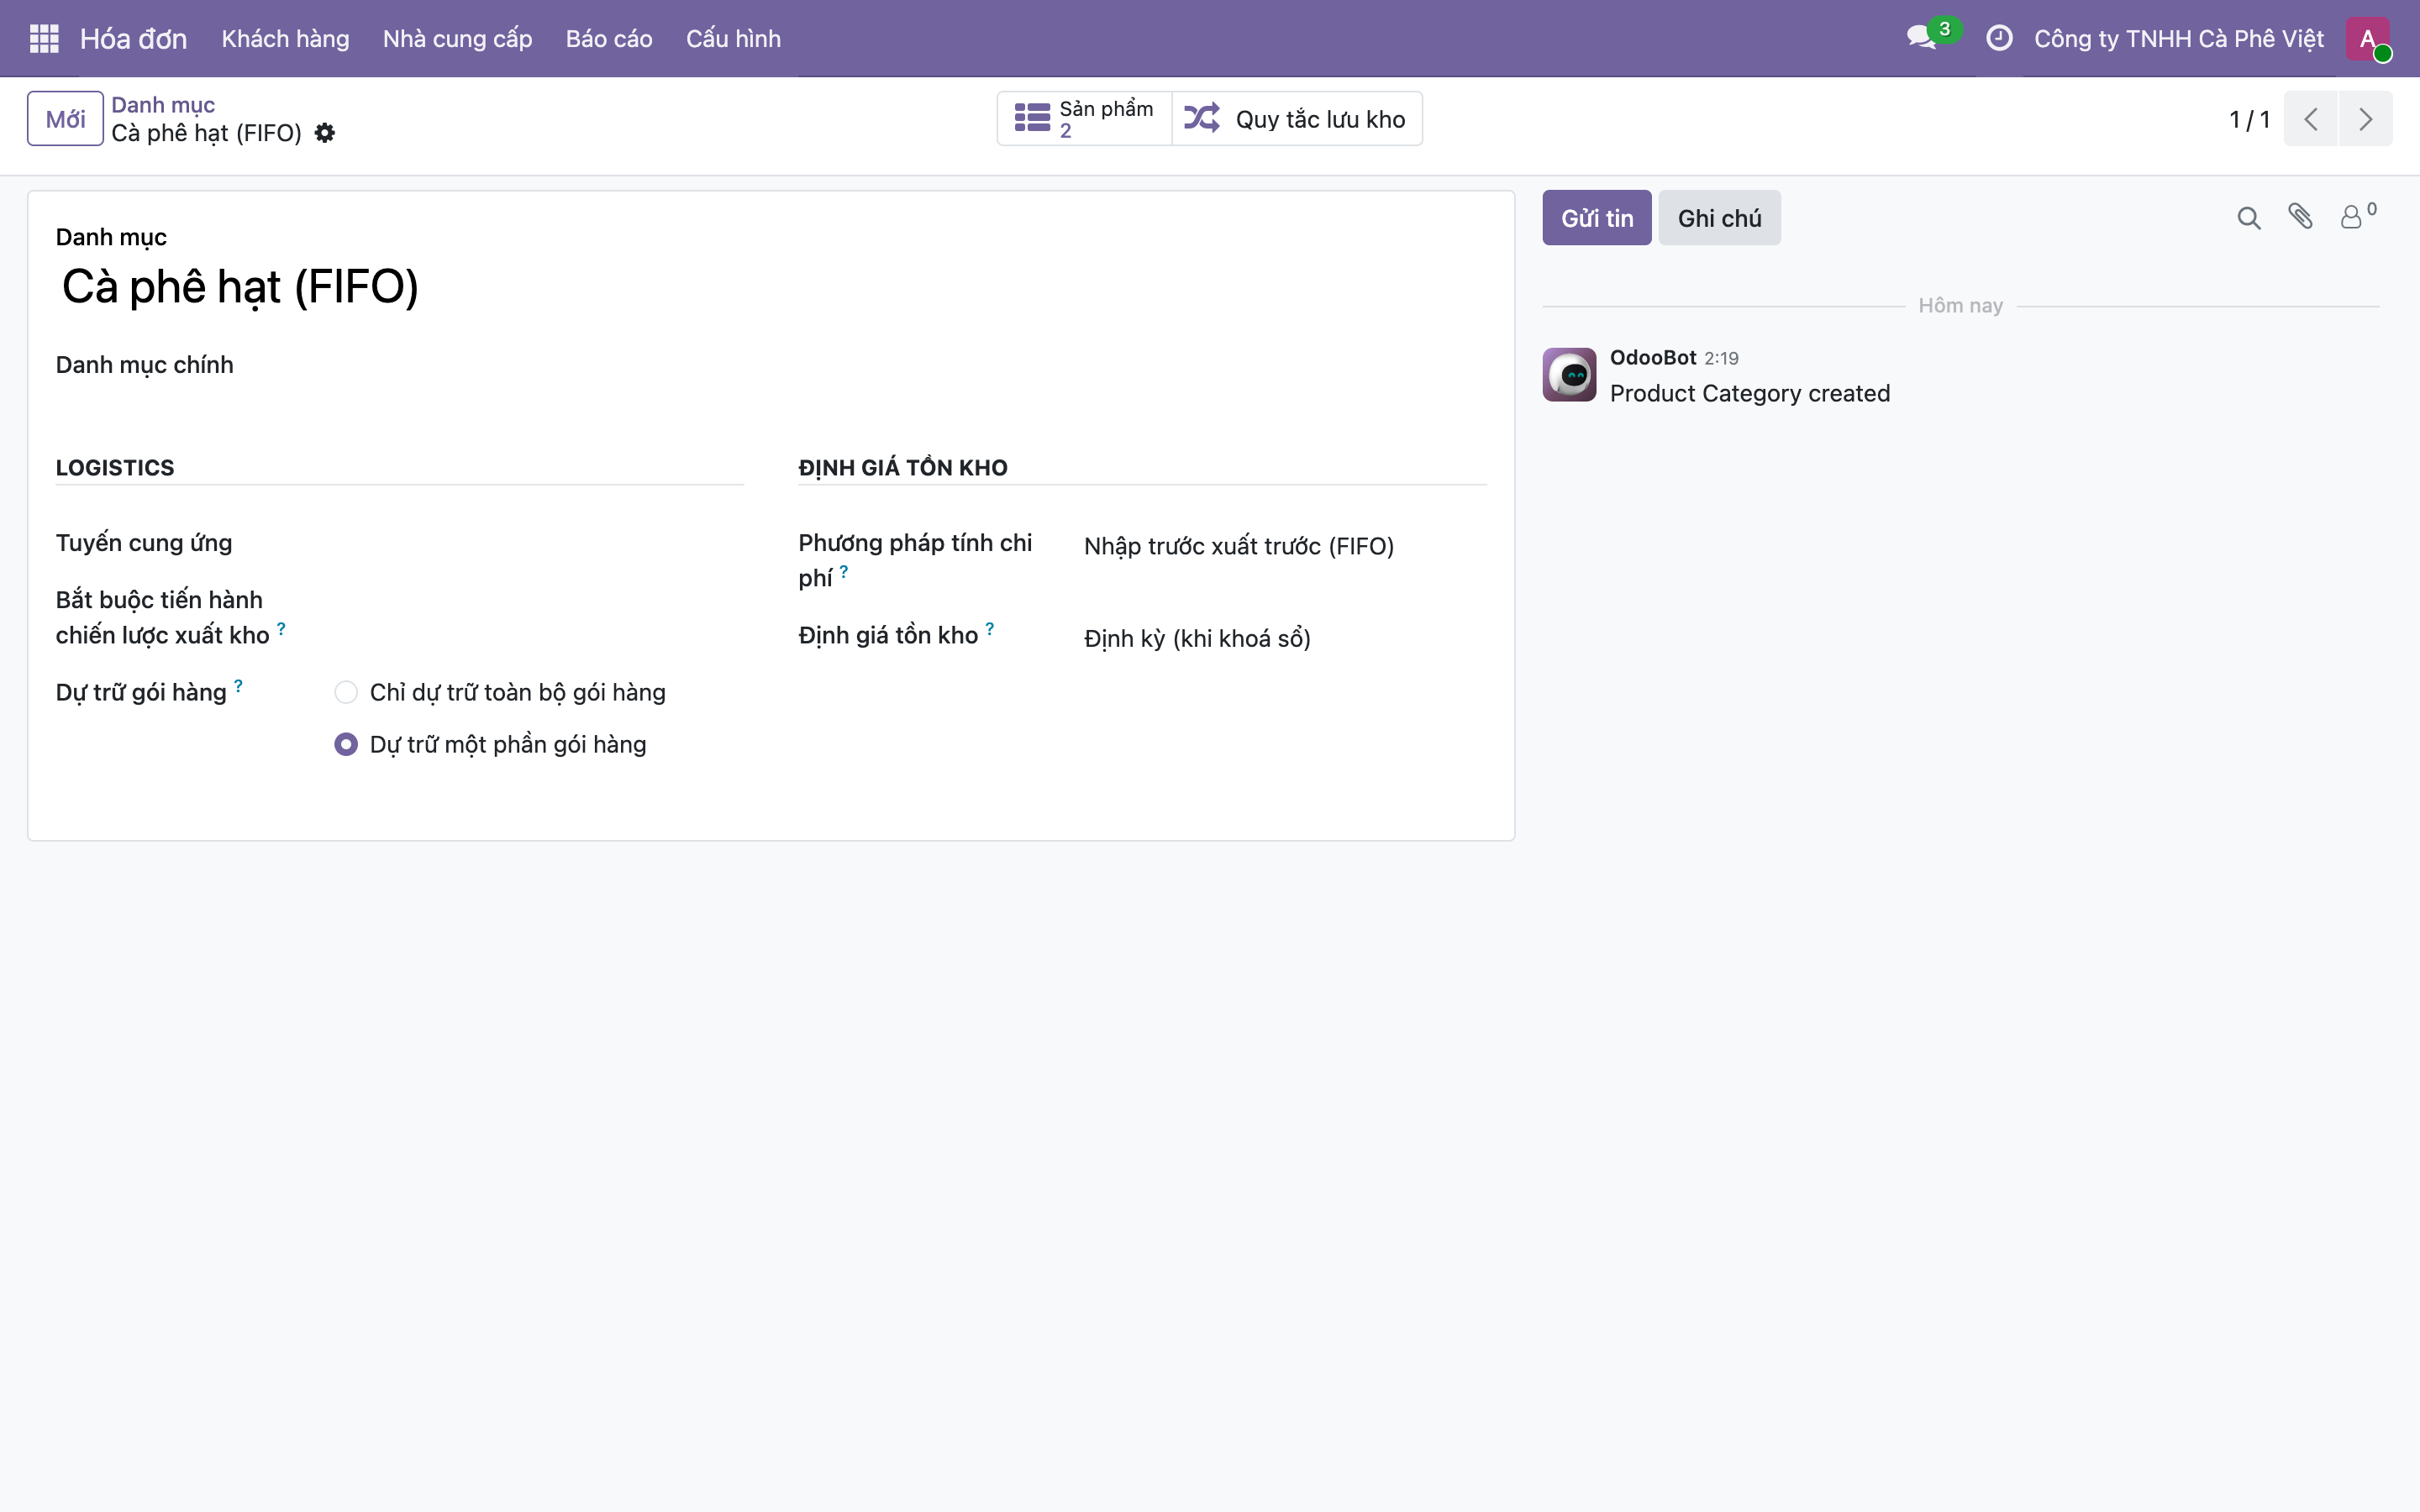Open the user avatar menu

coord(2368,39)
